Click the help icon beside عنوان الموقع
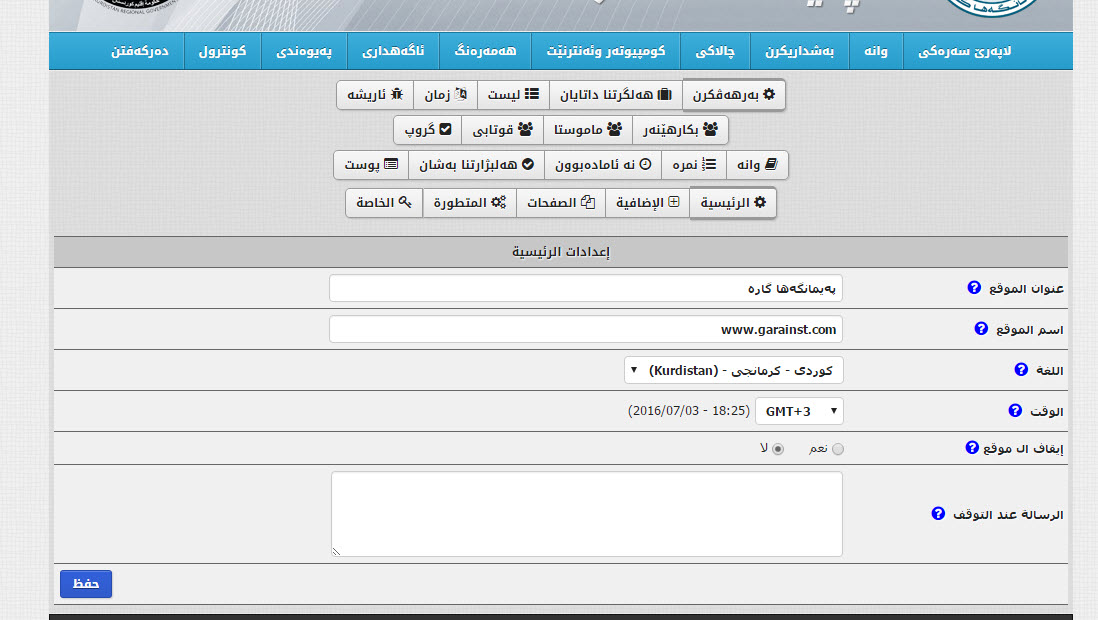Viewport: 1098px width, 620px height. [974, 288]
